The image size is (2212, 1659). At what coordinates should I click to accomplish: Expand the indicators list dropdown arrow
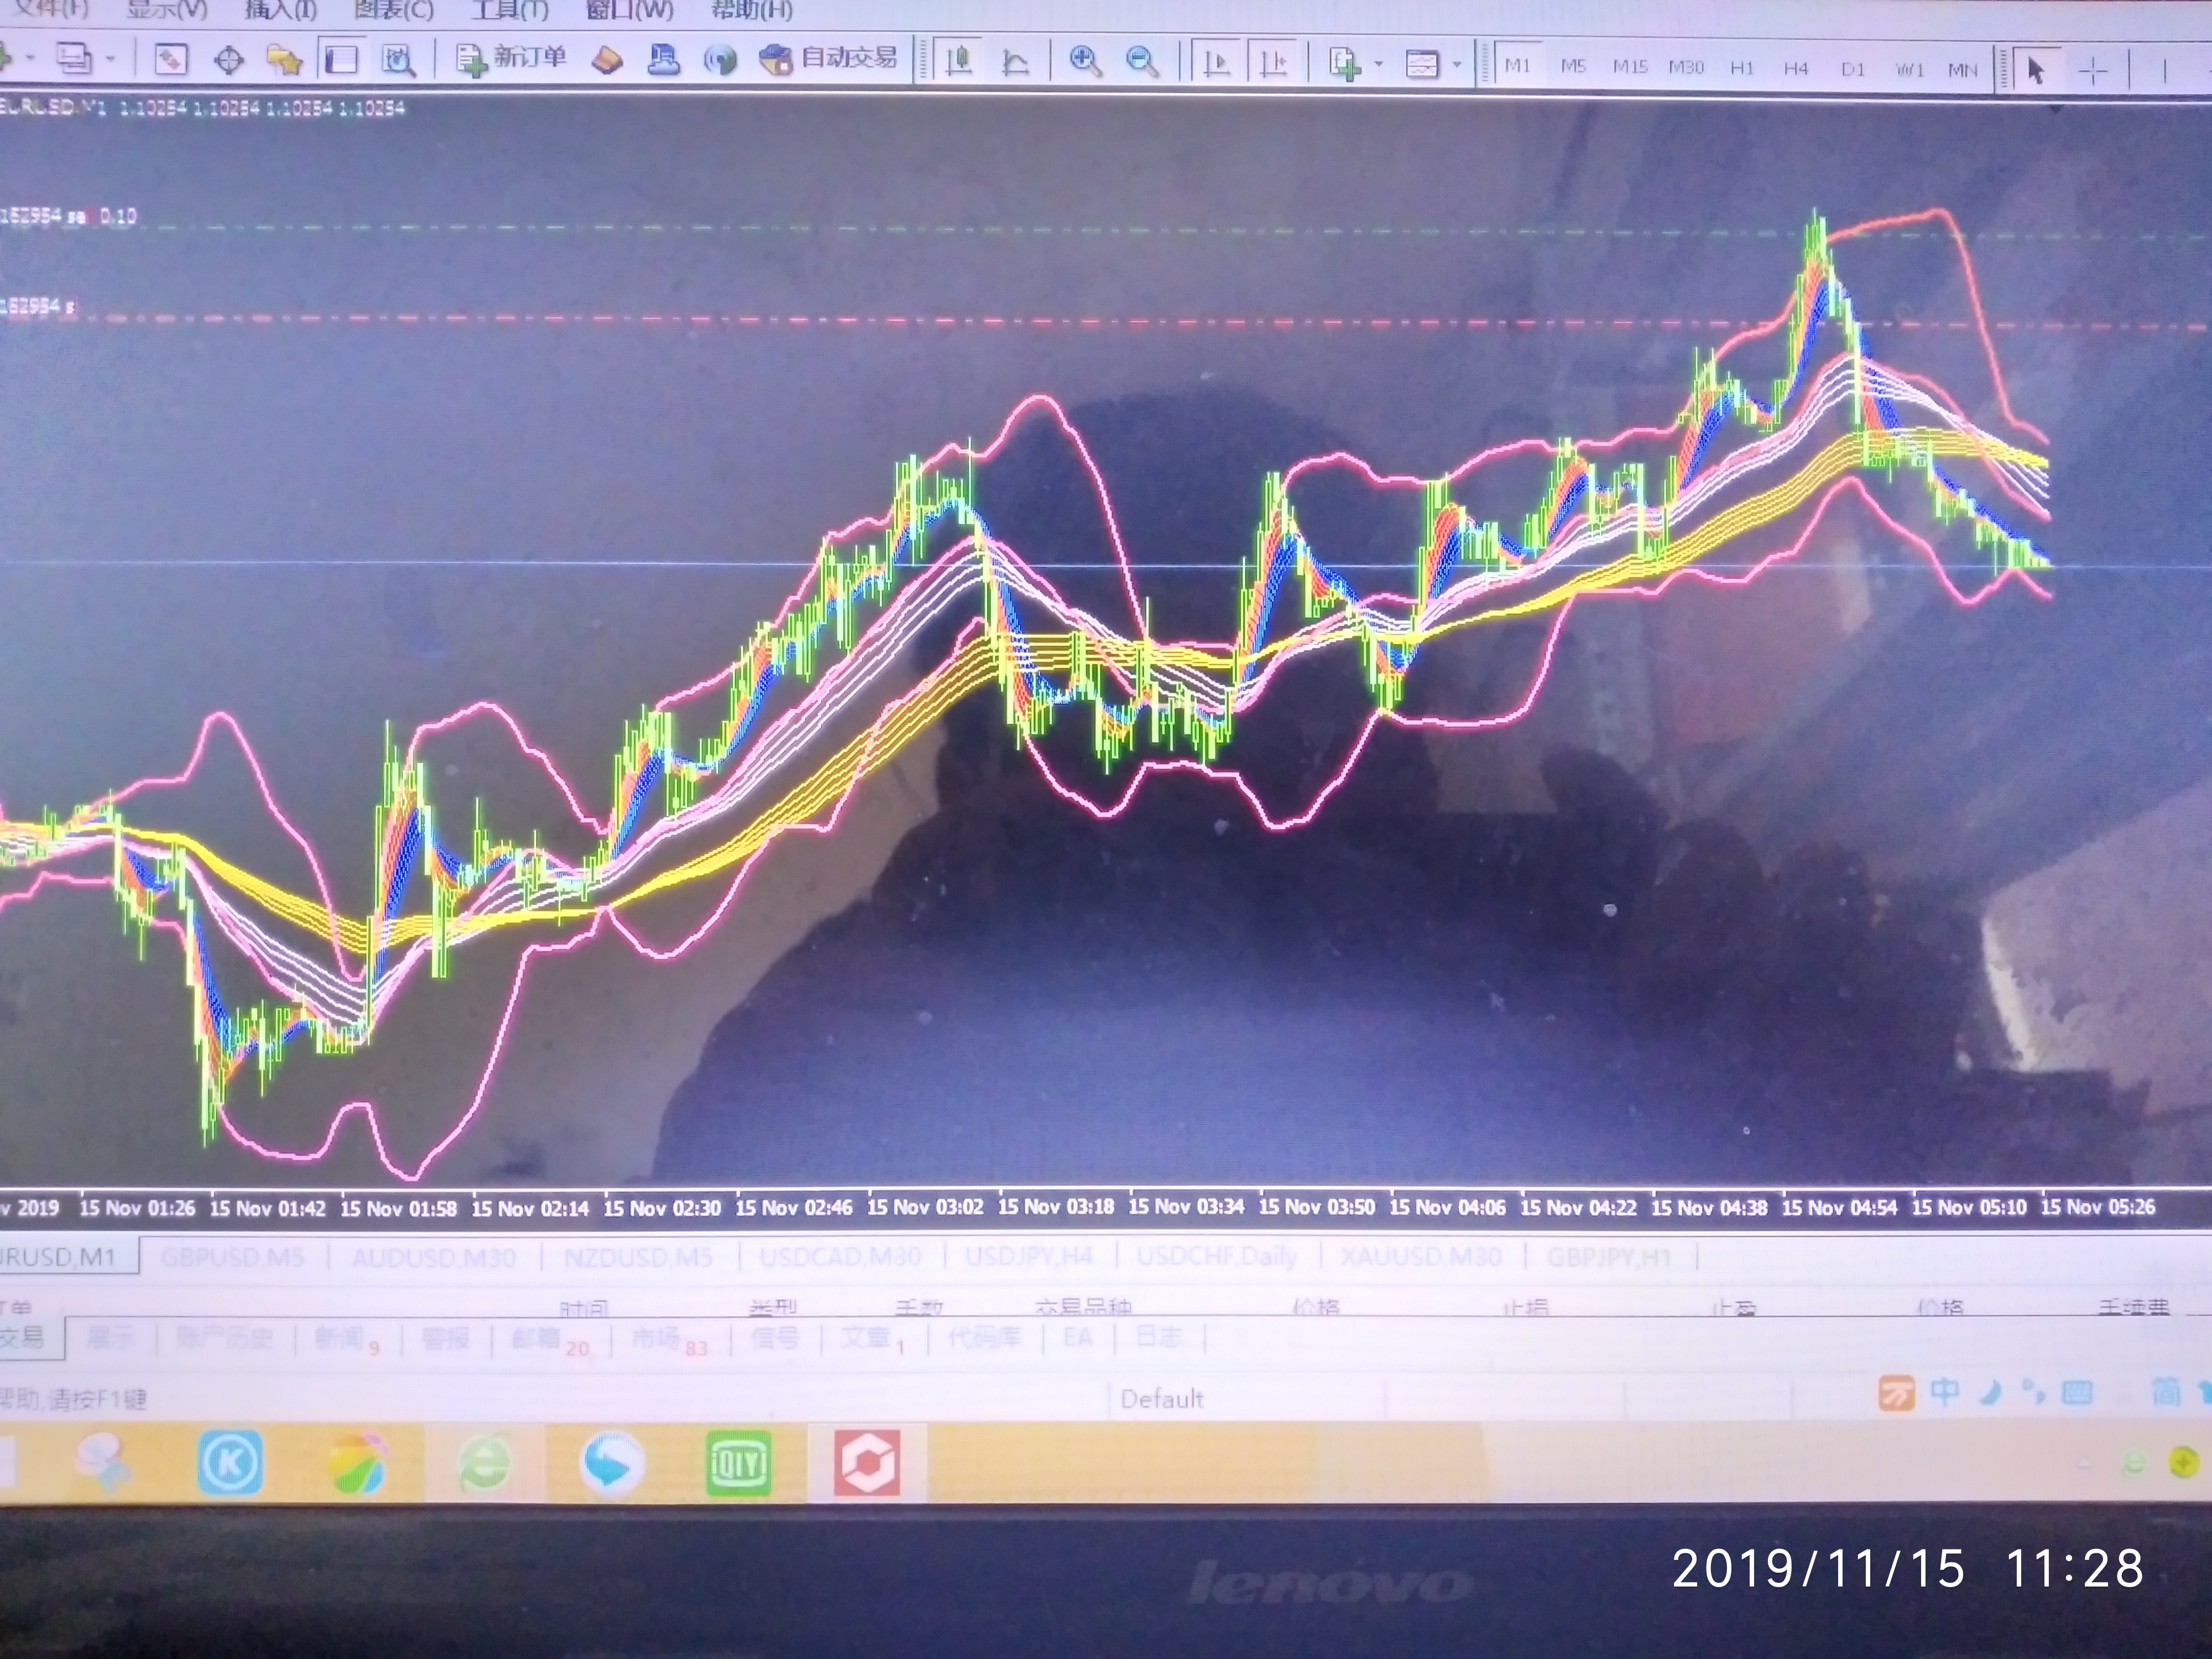point(1378,65)
